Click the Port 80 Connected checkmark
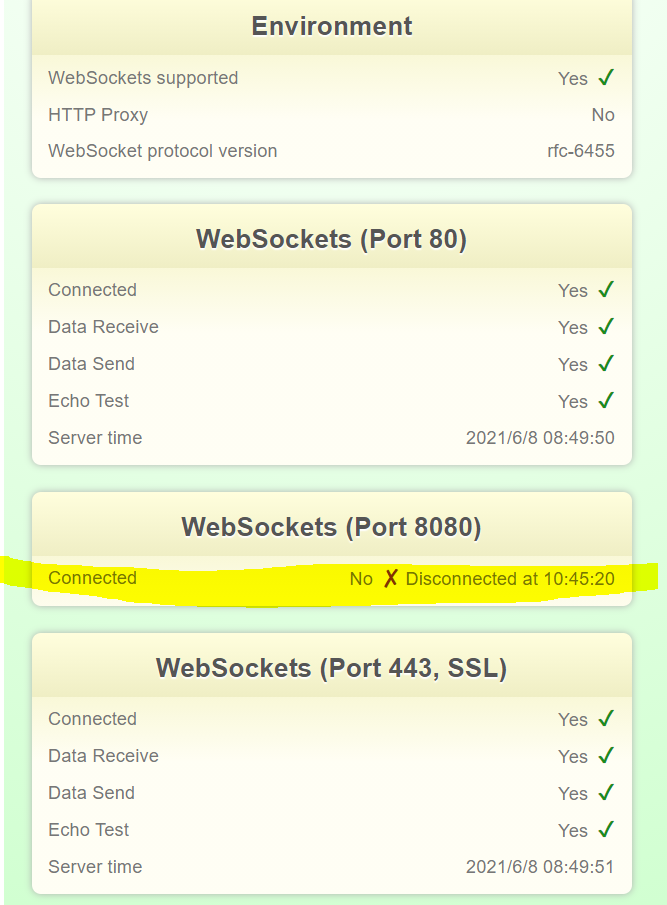The width and height of the screenshot is (667, 905). pyautogui.click(x=606, y=290)
